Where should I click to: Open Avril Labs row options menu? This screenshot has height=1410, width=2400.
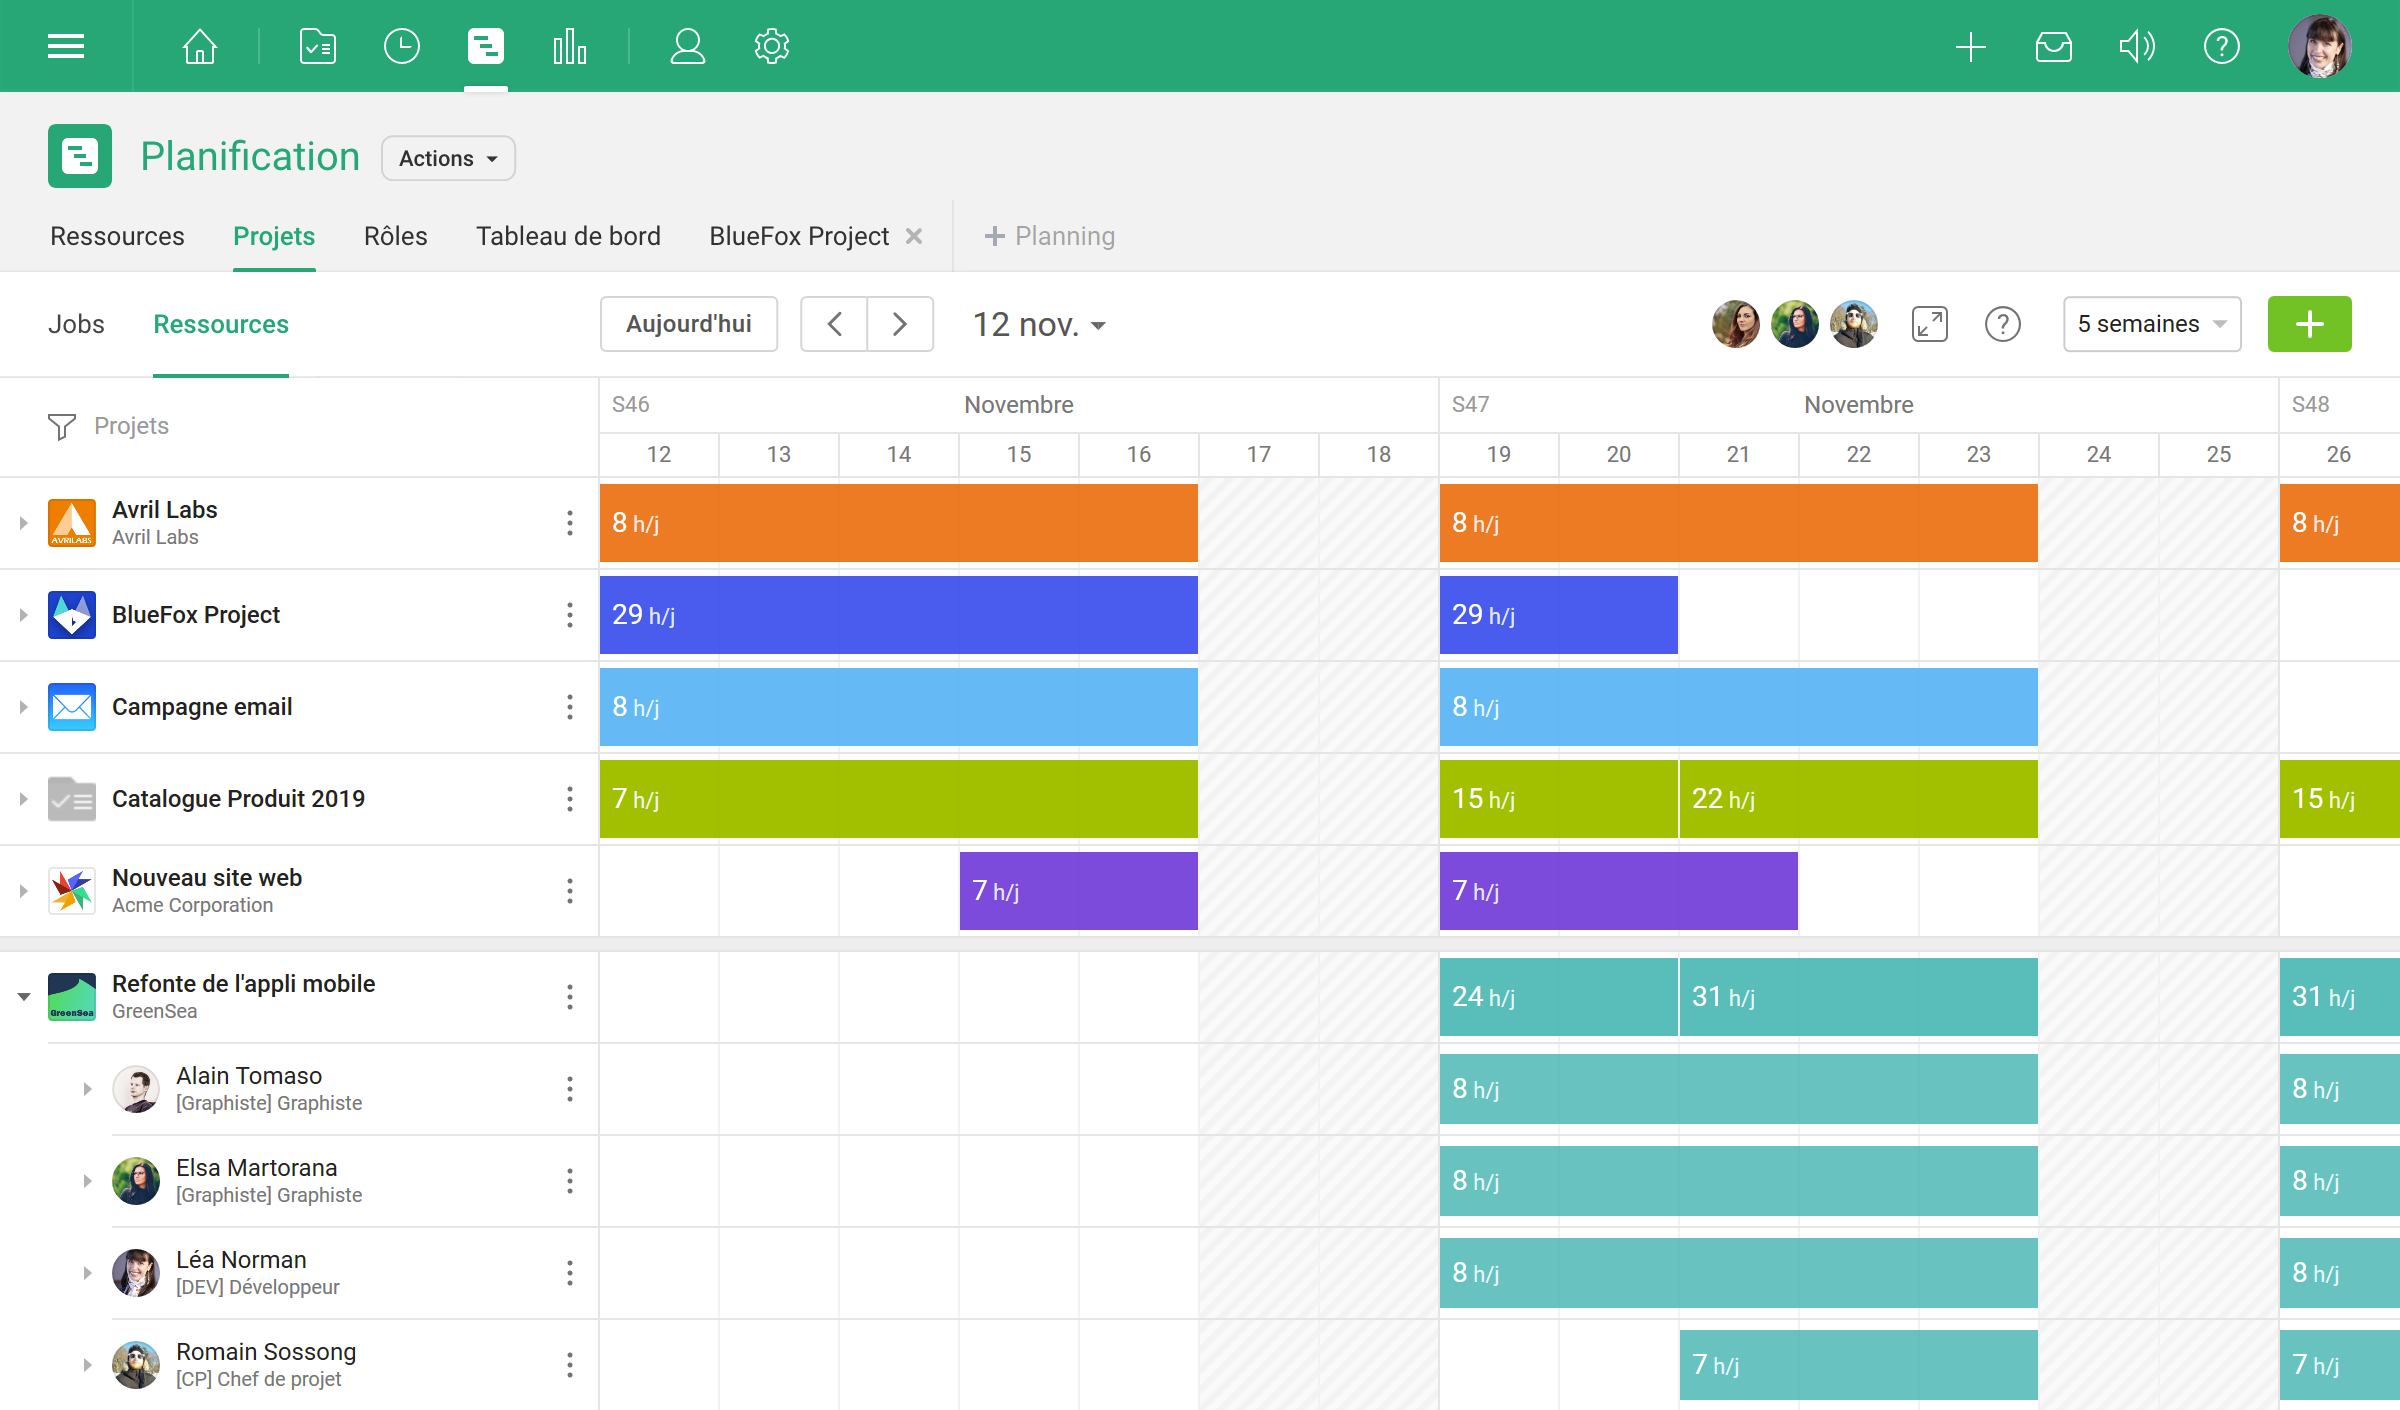pyautogui.click(x=570, y=523)
